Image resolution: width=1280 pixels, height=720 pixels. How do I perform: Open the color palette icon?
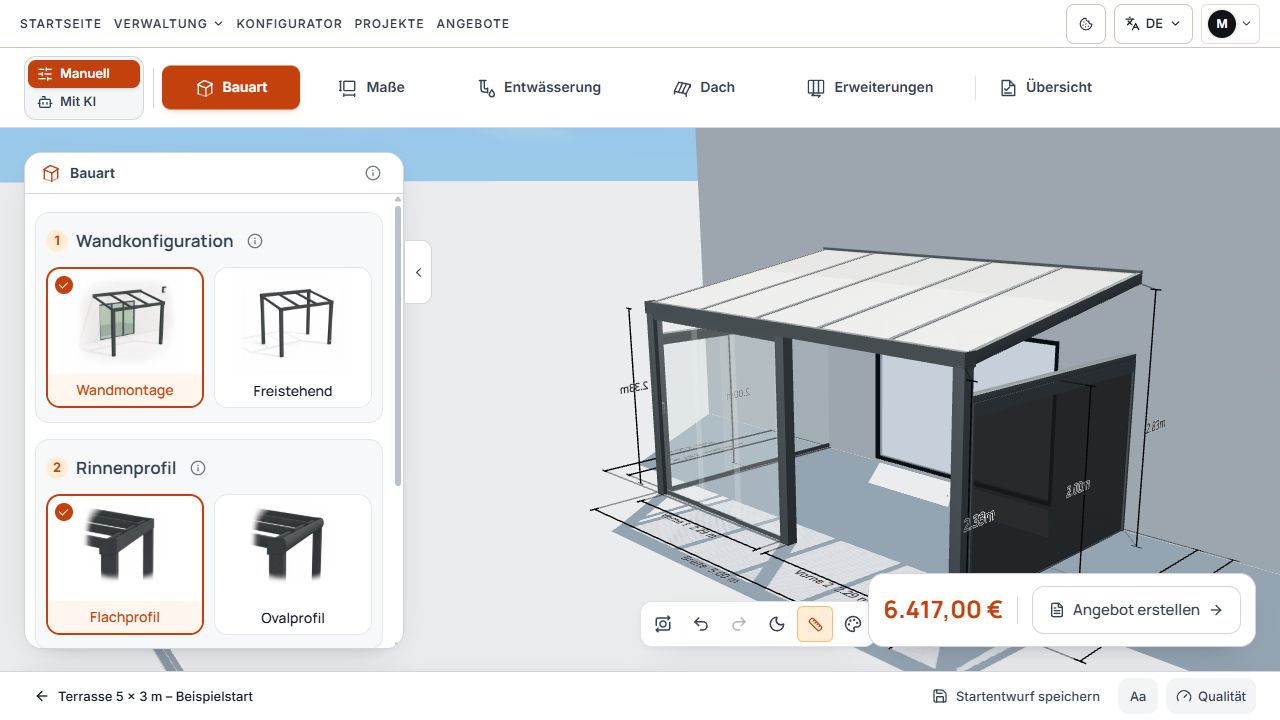tap(853, 625)
